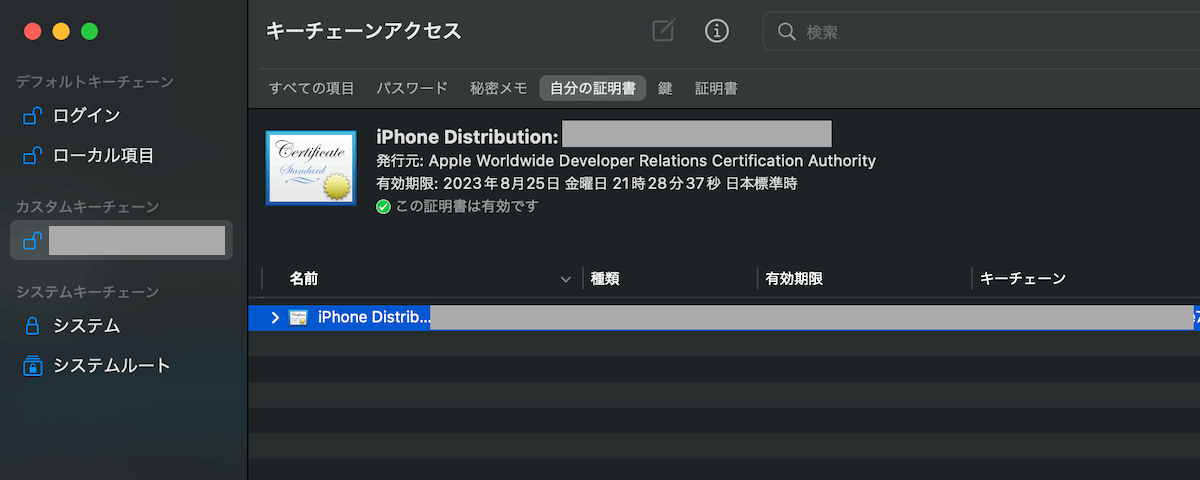Click the システムルート cabinet icon

click(32, 366)
